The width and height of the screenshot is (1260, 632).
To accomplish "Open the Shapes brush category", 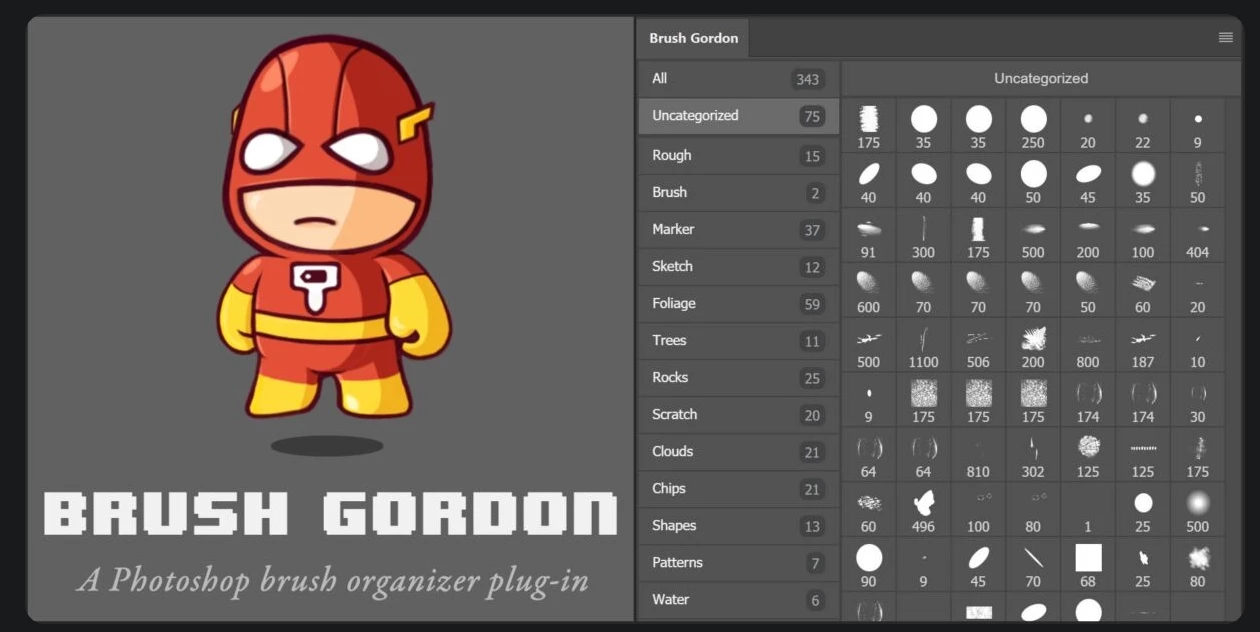I will [x=738, y=526].
